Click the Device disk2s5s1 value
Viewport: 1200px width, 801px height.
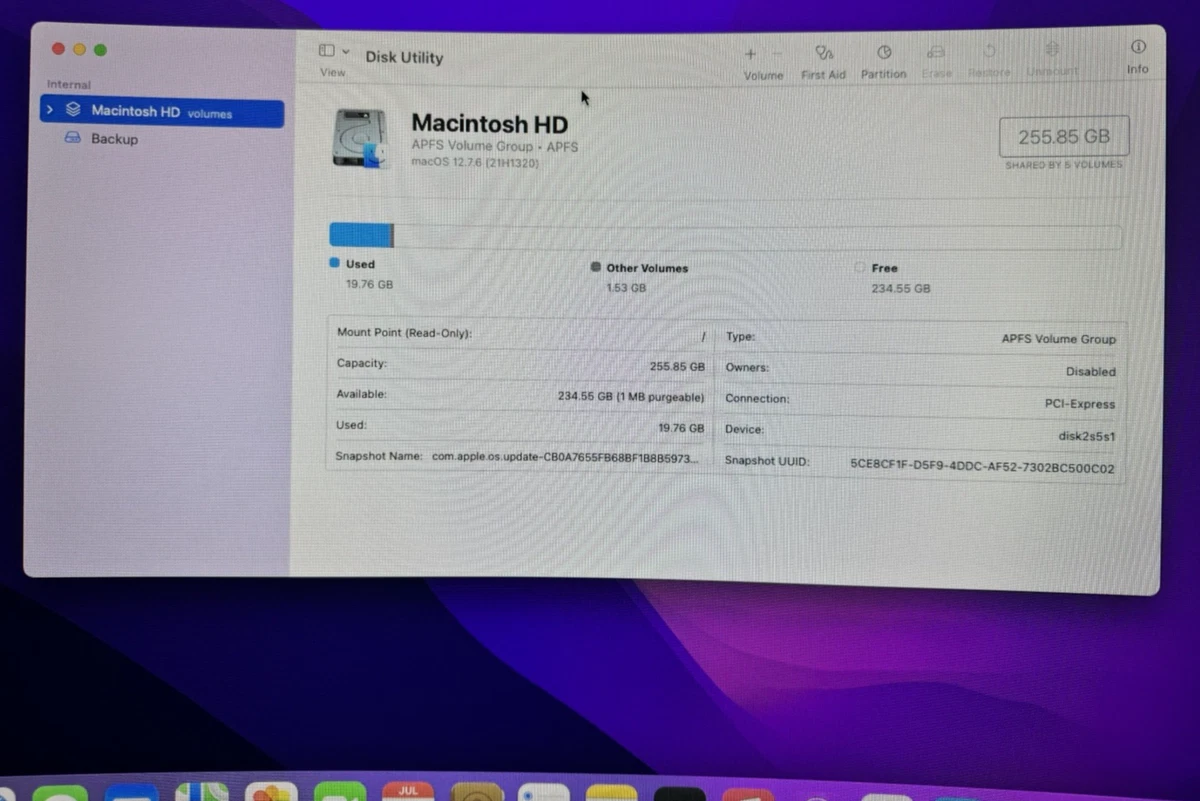pyautogui.click(x=1086, y=436)
